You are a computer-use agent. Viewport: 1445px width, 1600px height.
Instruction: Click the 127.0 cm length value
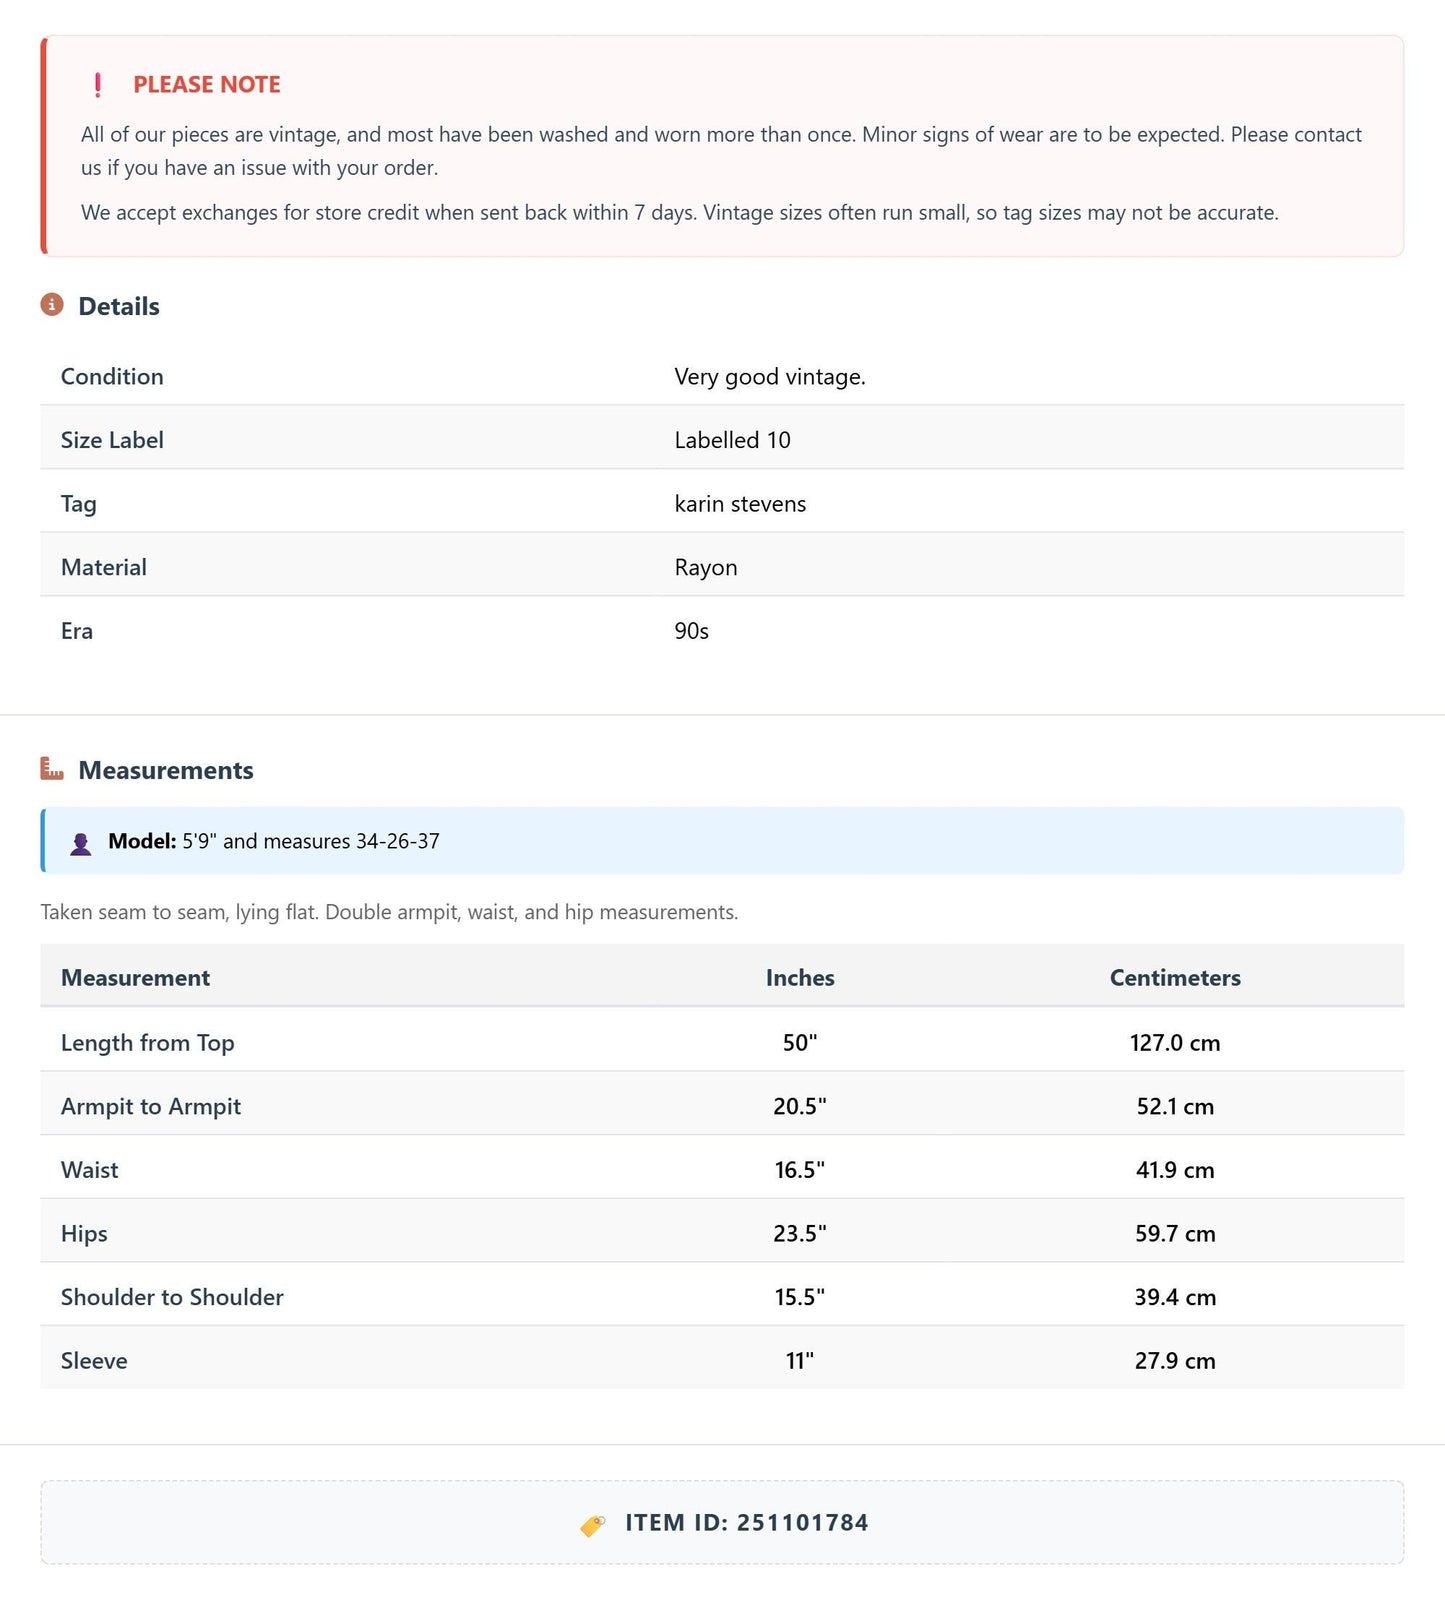(1175, 1042)
